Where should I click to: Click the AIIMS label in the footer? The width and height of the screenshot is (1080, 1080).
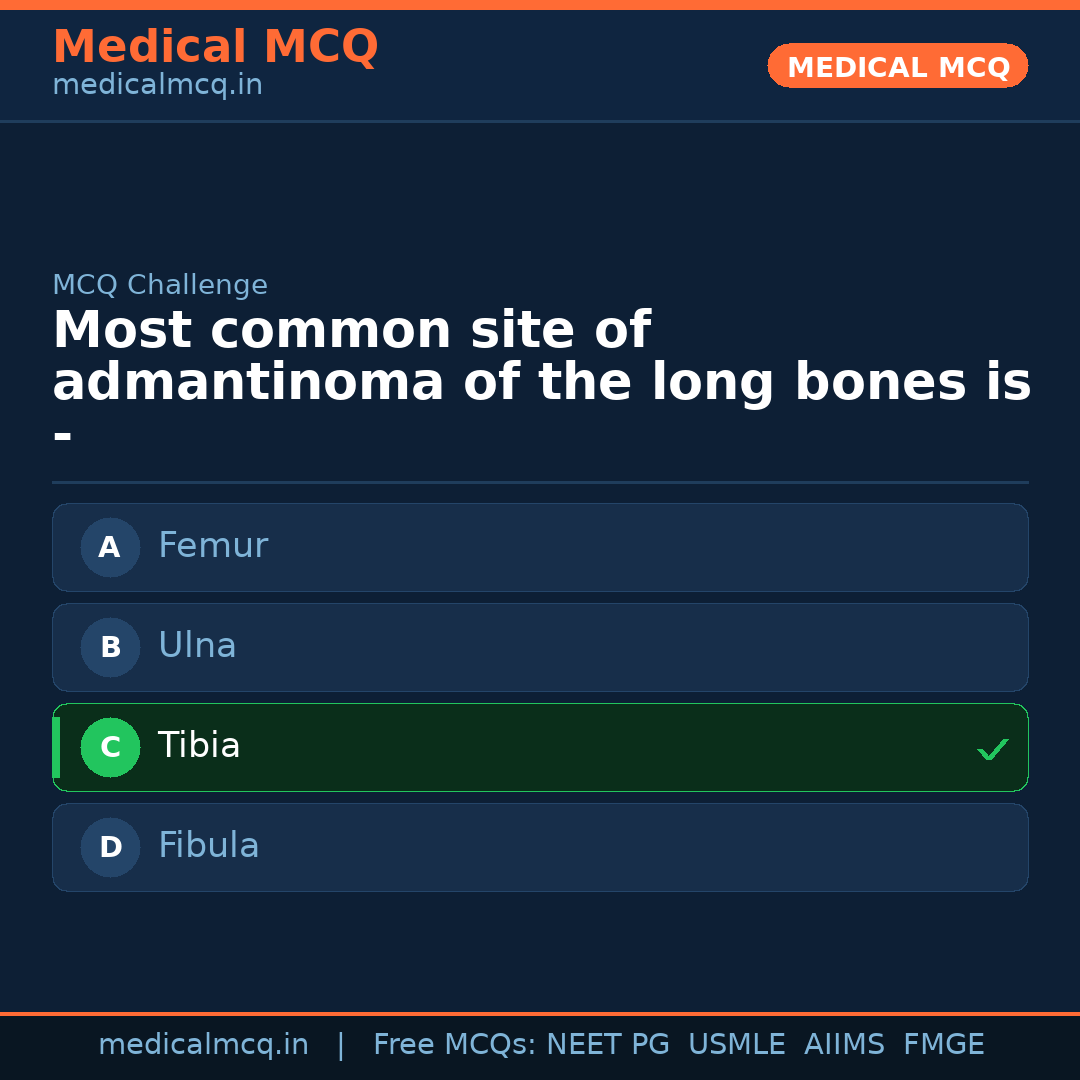(x=844, y=1045)
